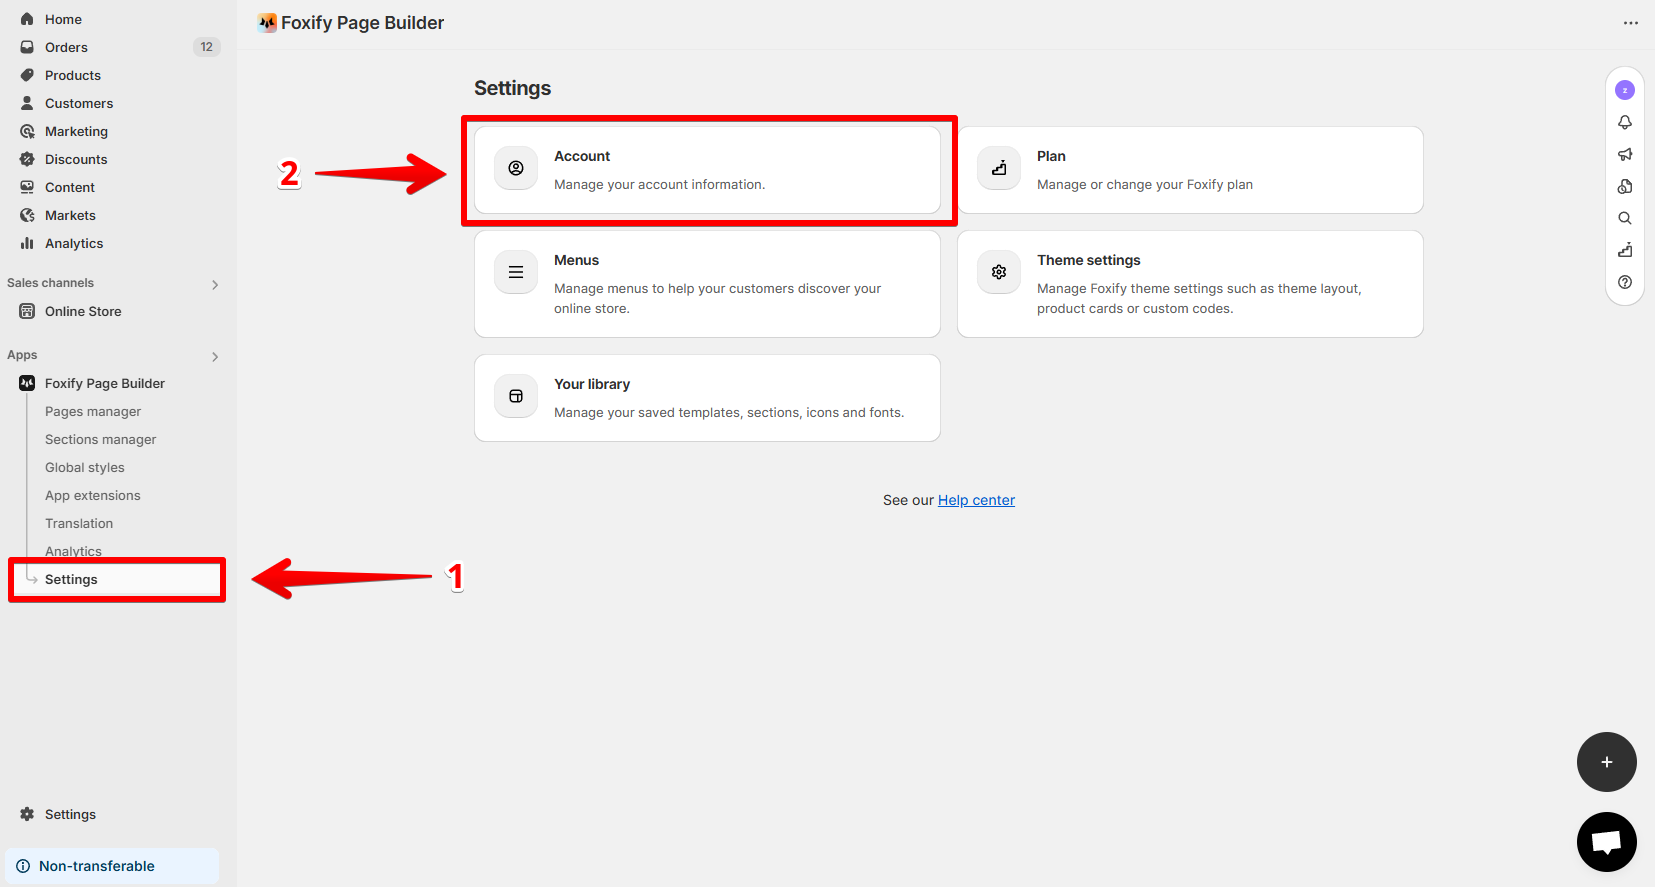Click the upgrade stairs icon in right toolbar
Image resolution: width=1655 pixels, height=887 pixels.
click(x=1625, y=250)
